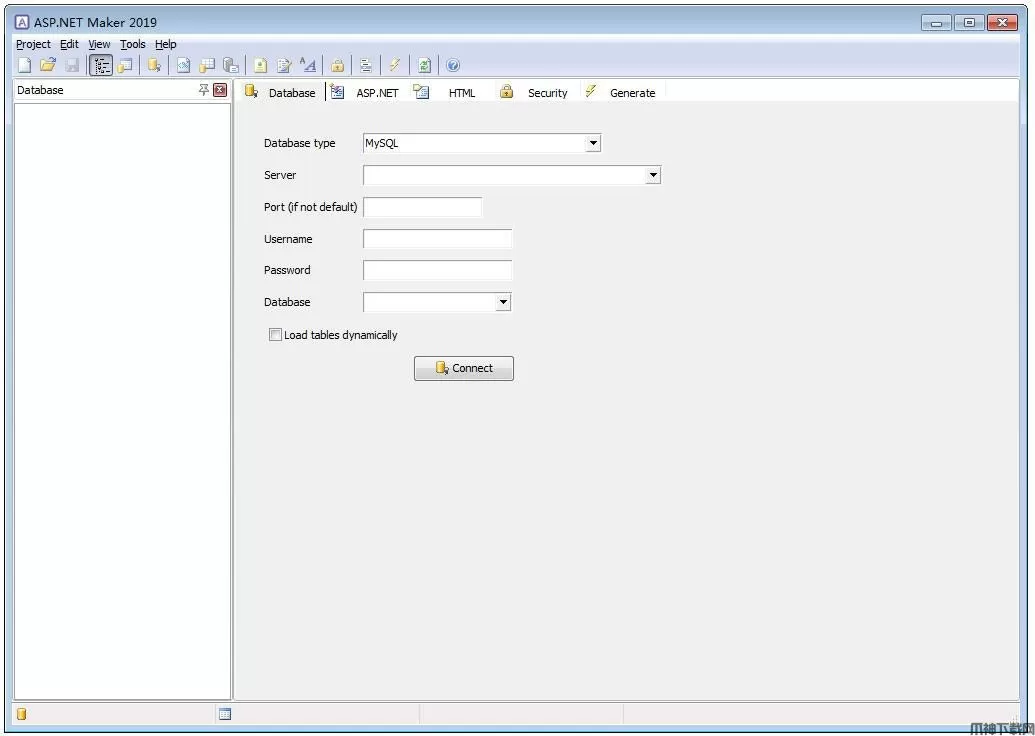Click the database connection toolbar icon

pyautogui.click(x=154, y=65)
